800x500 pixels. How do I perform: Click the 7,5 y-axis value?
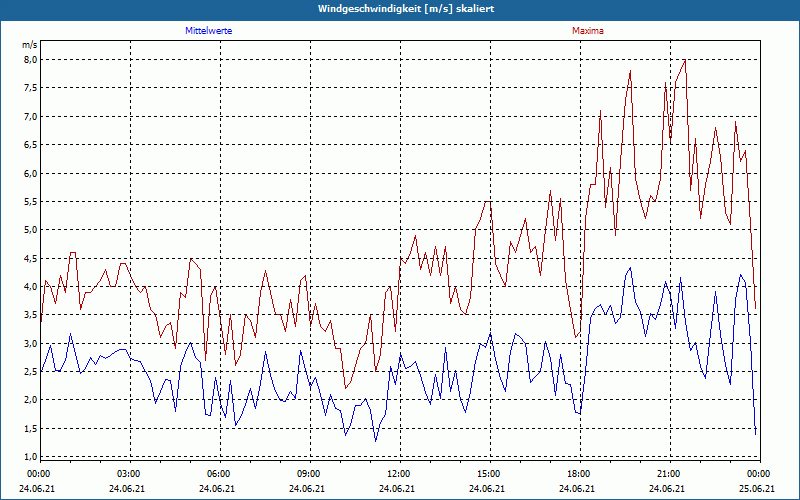(31, 88)
